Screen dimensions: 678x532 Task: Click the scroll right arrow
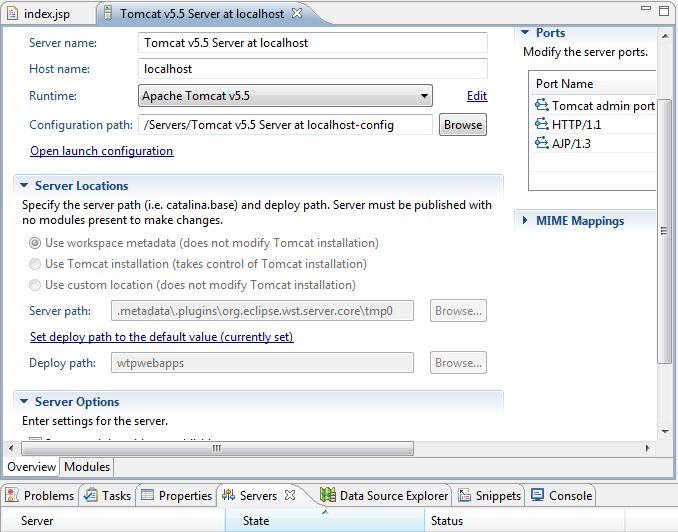(647, 449)
